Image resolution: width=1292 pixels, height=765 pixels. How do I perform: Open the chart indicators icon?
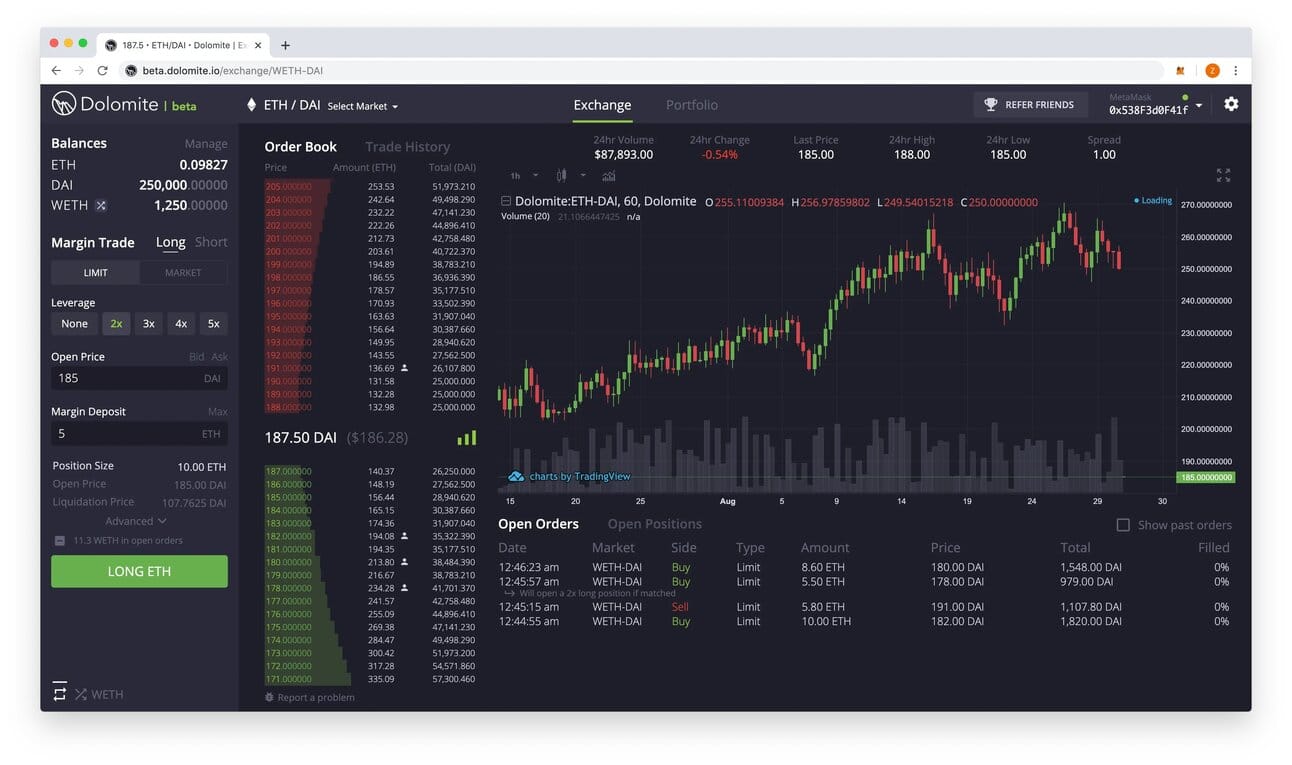tap(609, 176)
